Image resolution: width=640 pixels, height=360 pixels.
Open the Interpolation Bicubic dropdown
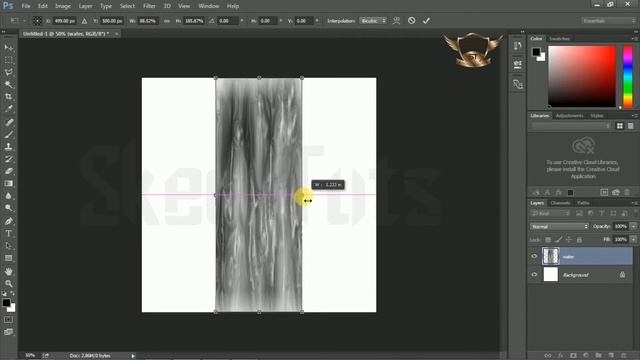click(x=373, y=21)
